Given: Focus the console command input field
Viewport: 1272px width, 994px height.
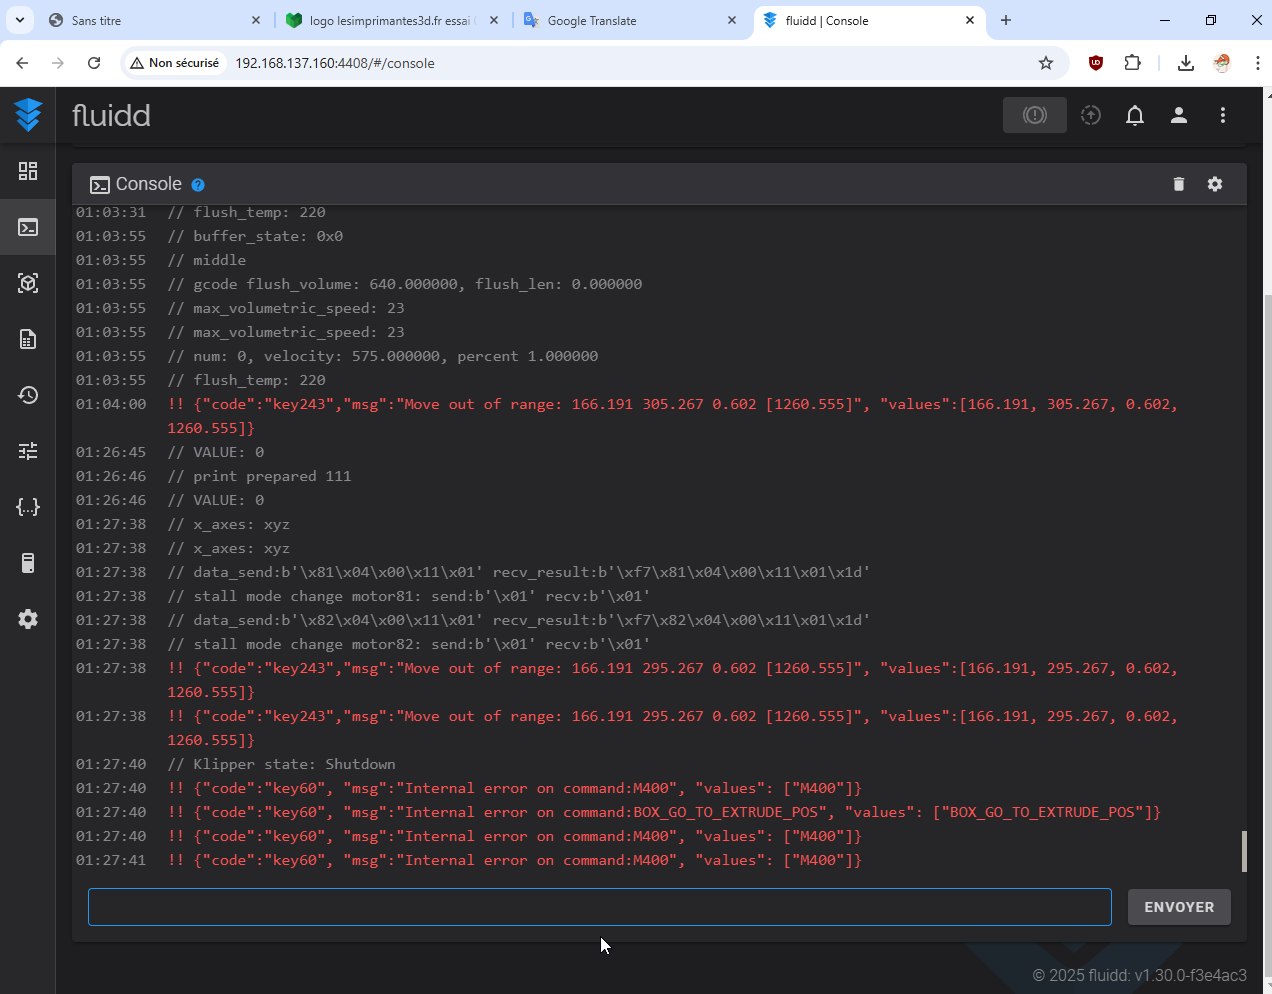Looking at the screenshot, I should tap(599, 907).
